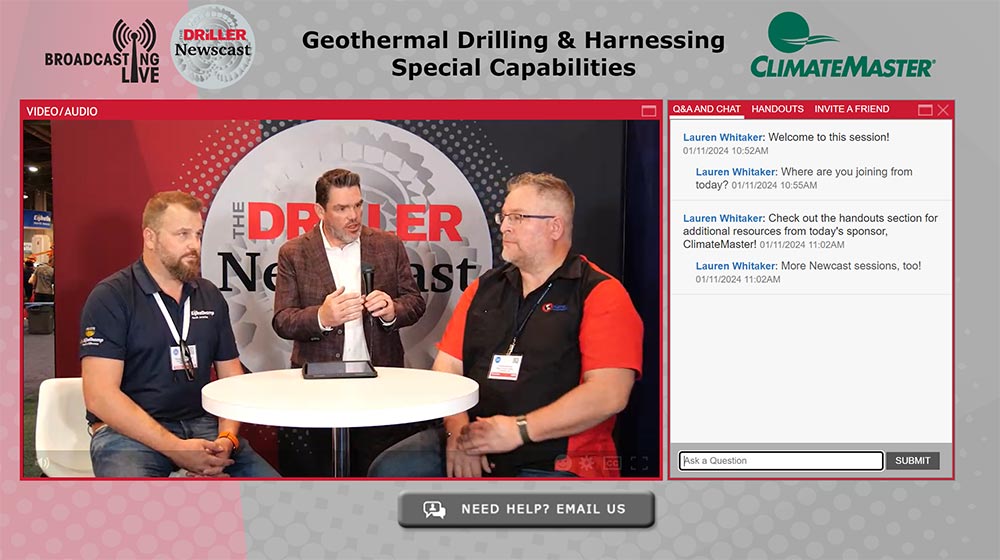The width and height of the screenshot is (1000, 560).
Task: Switch to the Q&A and Chat tab
Action: pos(707,109)
